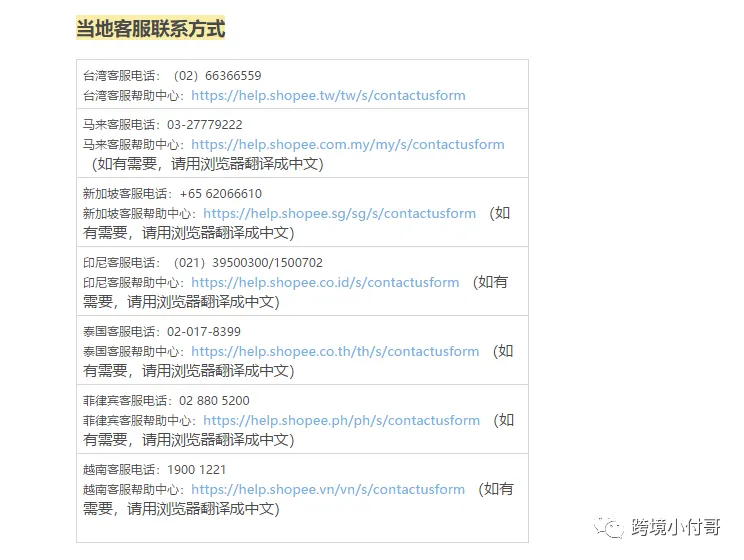
Task: Open the Taiwan help center contactusform link
Action: click(x=328, y=95)
